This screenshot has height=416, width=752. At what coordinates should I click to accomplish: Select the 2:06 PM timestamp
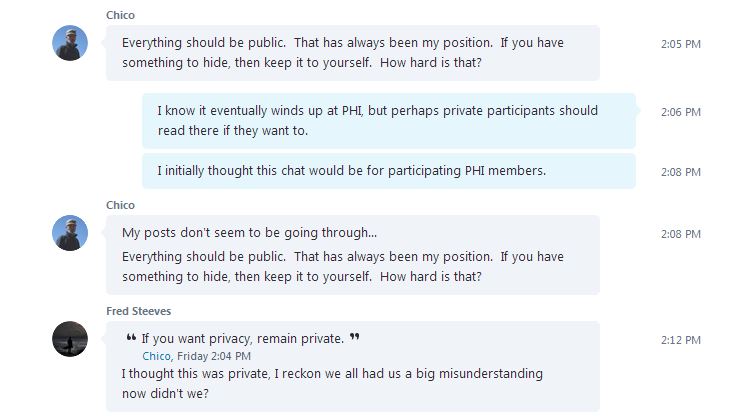[x=681, y=112]
